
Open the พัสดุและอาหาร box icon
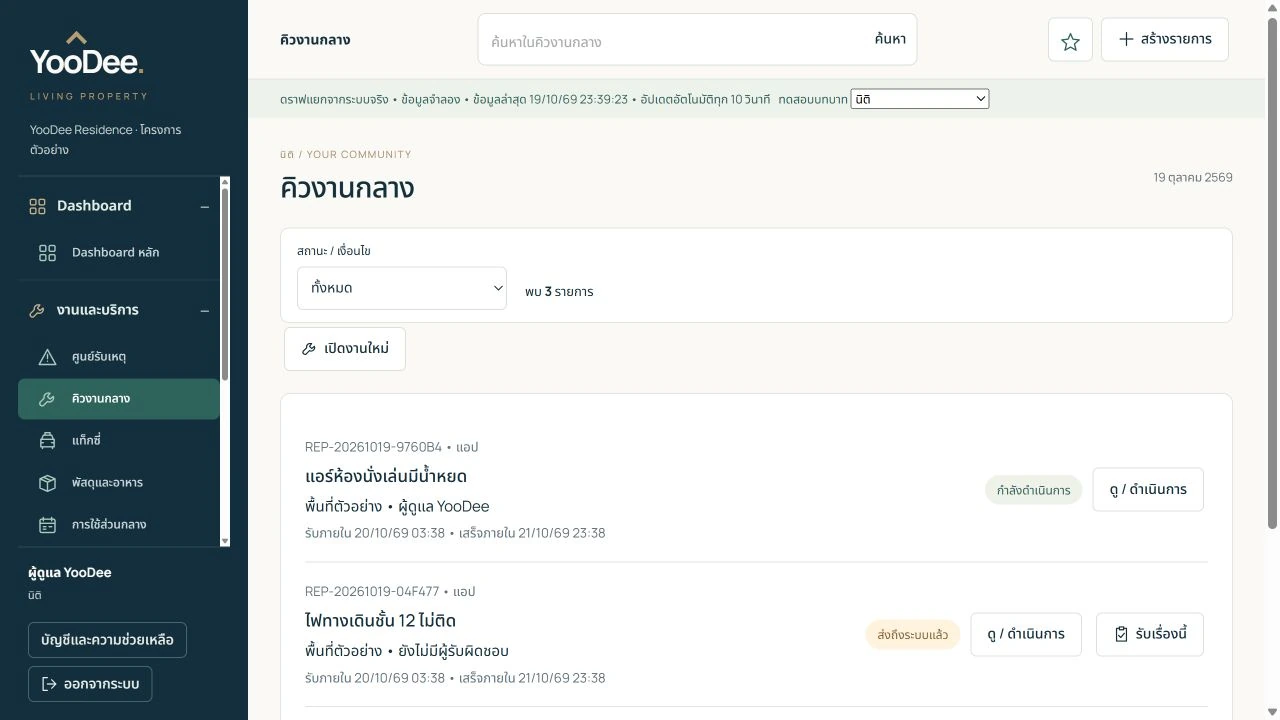pos(47,483)
